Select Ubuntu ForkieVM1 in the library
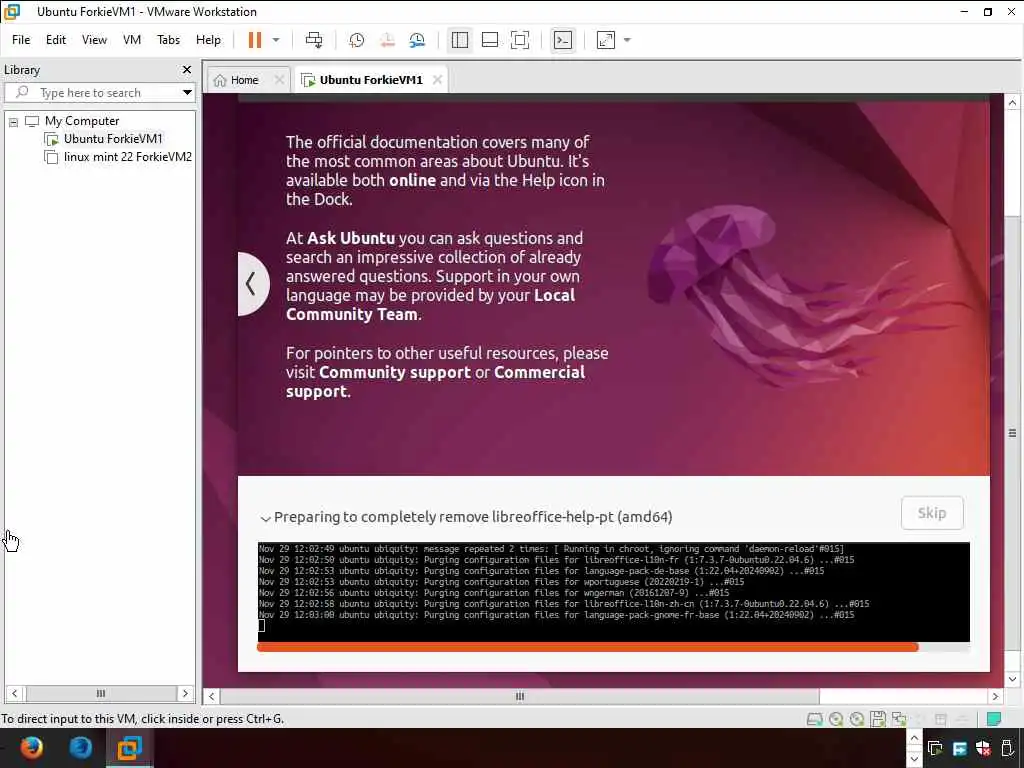 point(113,138)
